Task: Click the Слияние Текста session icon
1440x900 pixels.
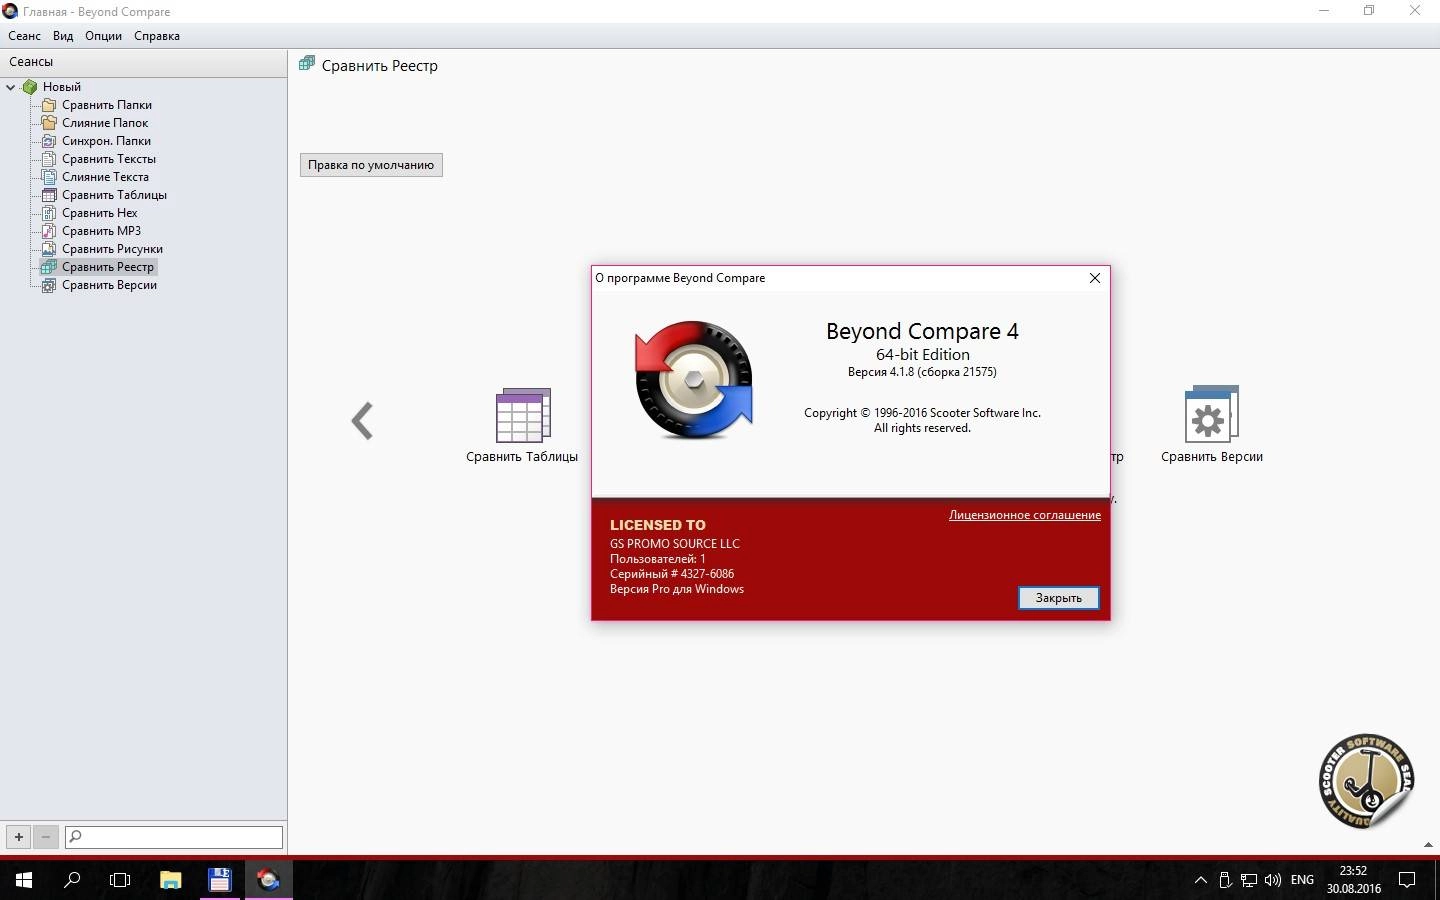Action: click(49, 177)
